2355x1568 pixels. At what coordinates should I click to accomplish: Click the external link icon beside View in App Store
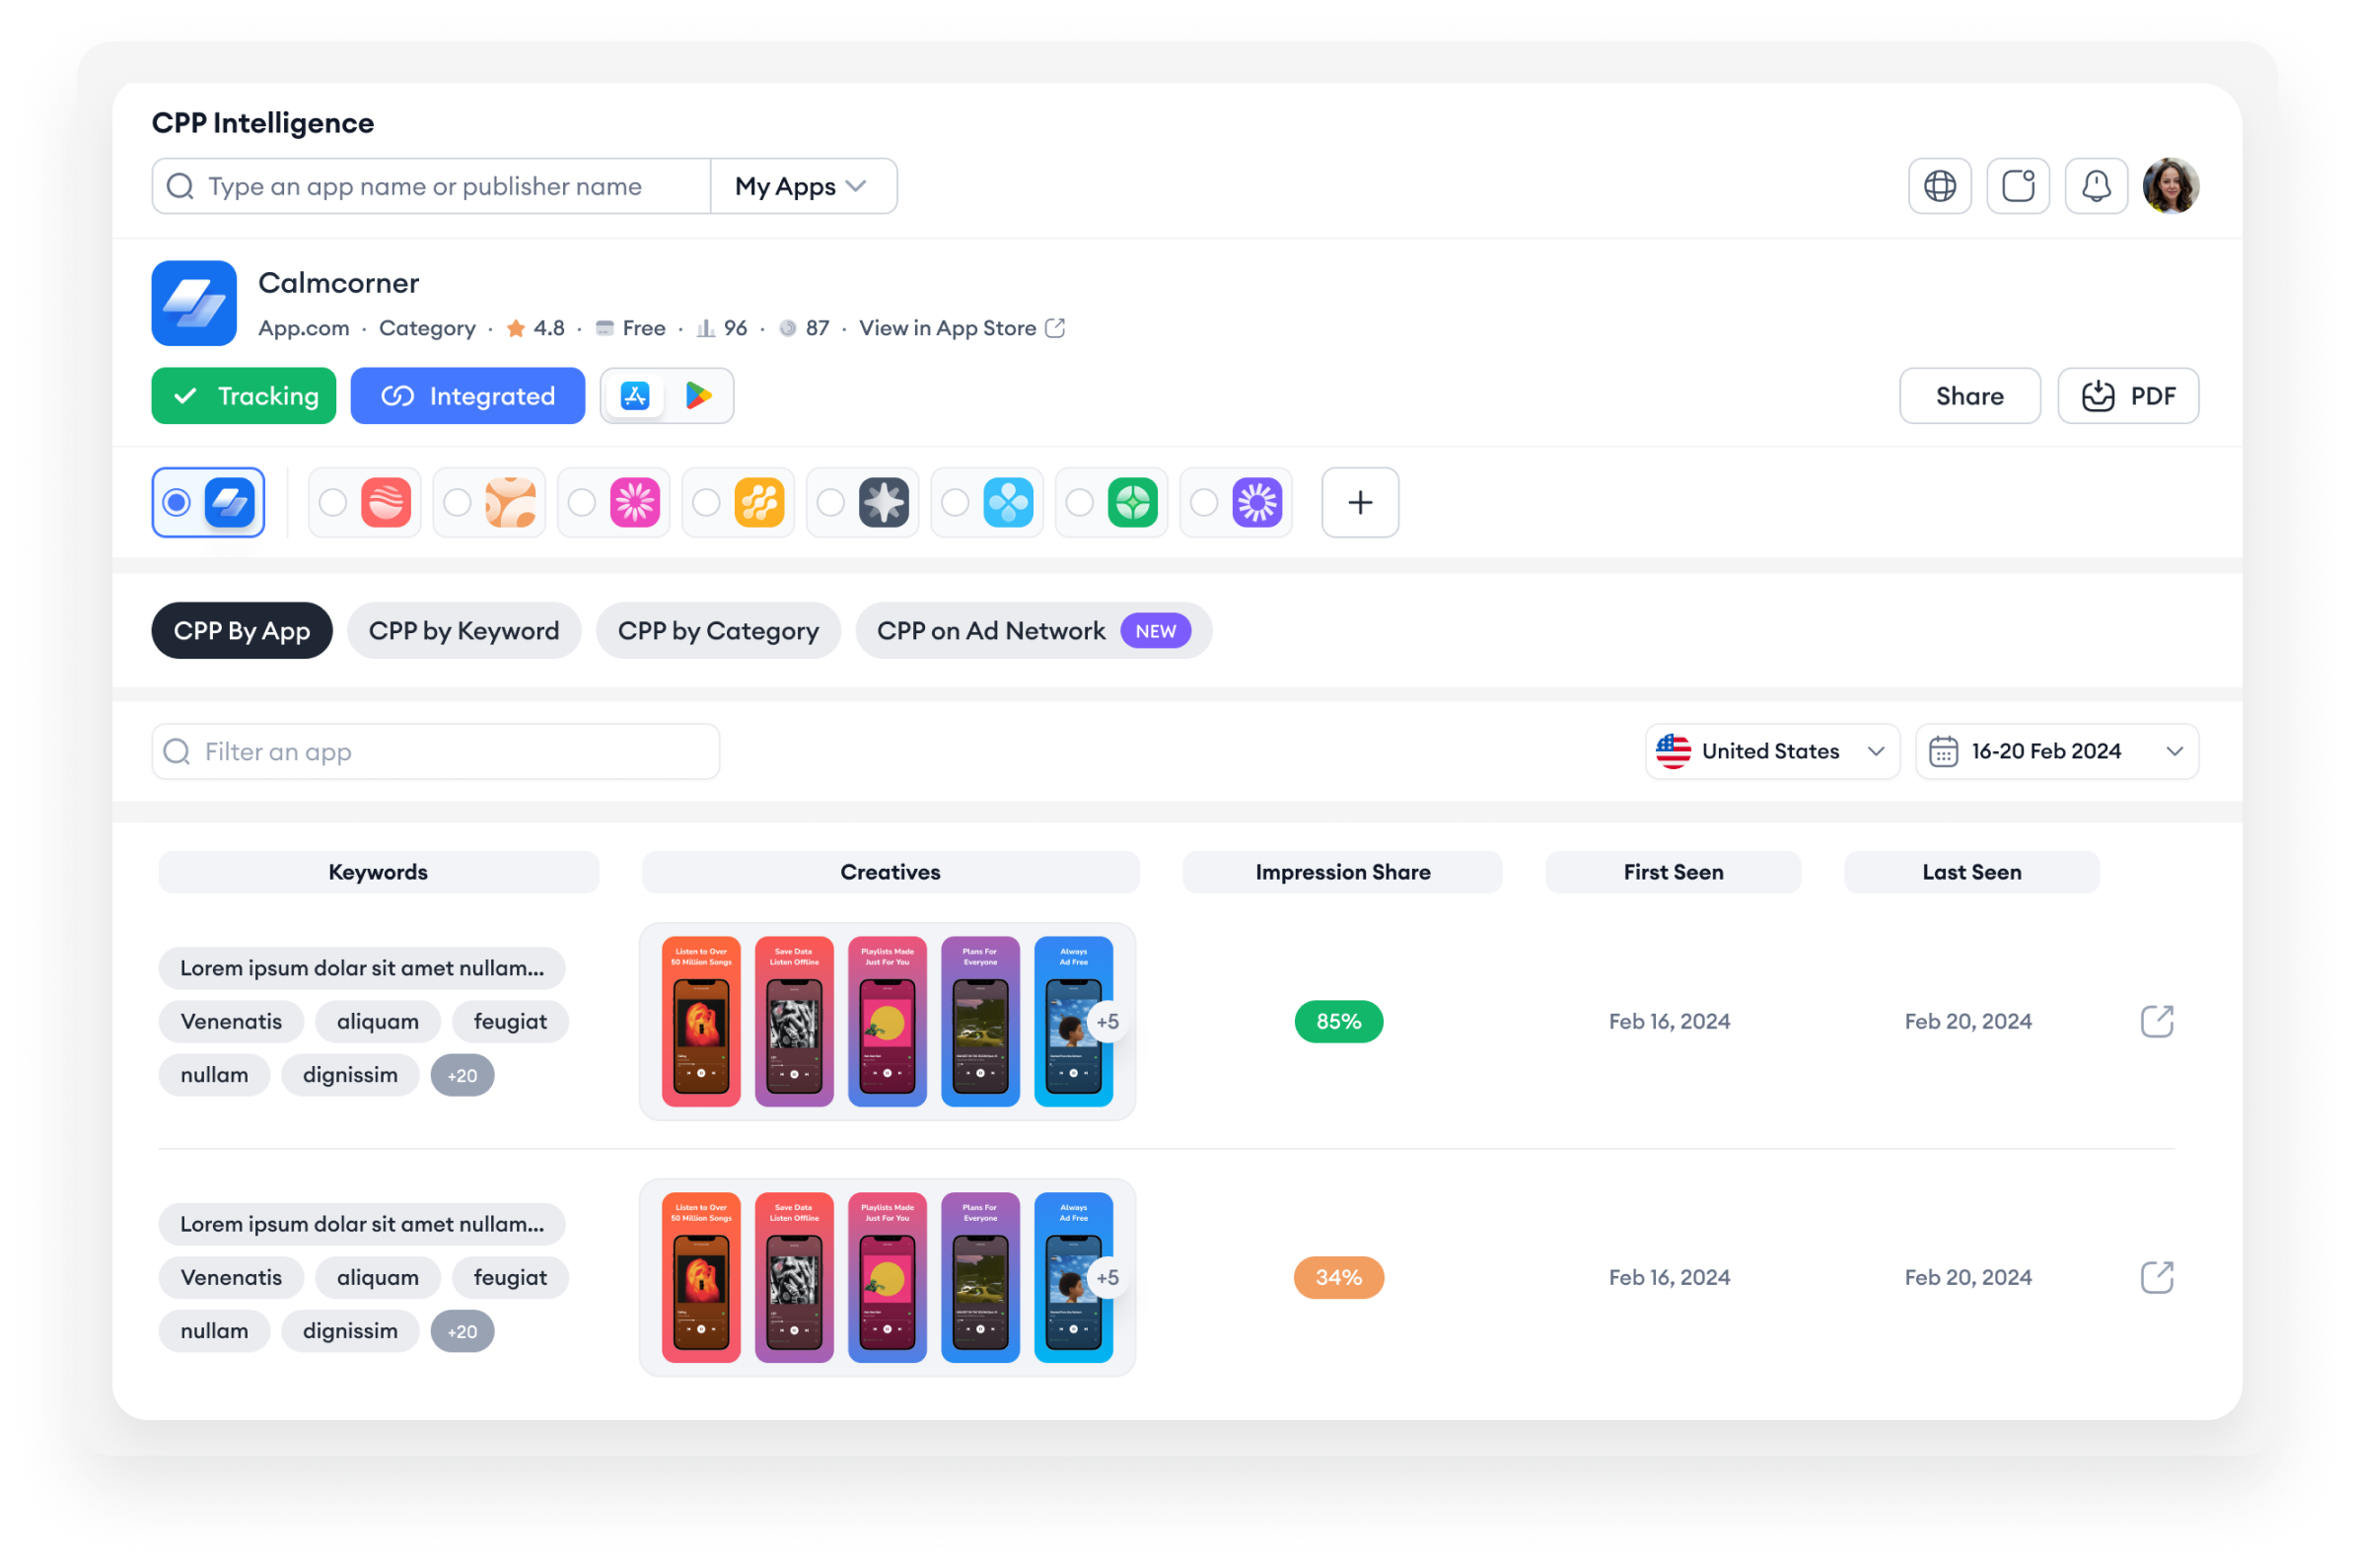click(x=1055, y=328)
